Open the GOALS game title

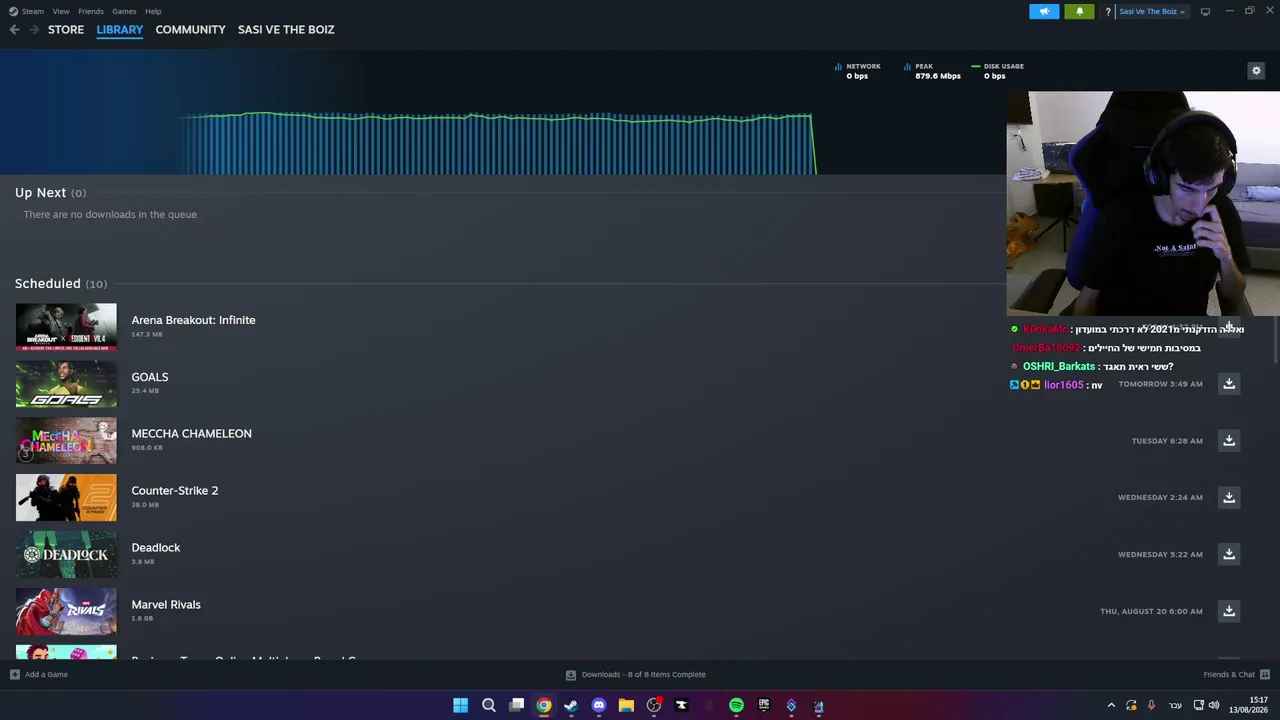(x=150, y=377)
